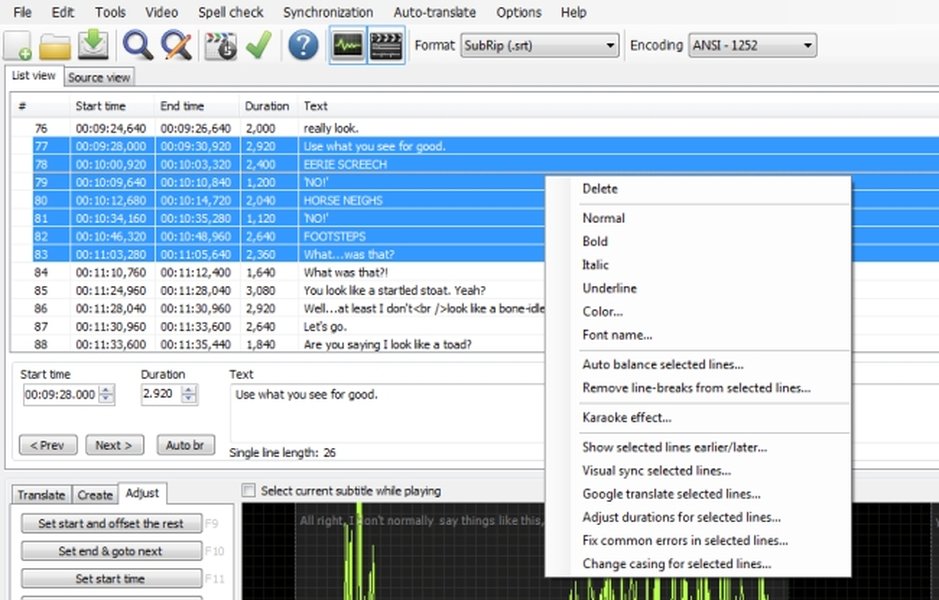Click the Start time input field

(x=60, y=394)
